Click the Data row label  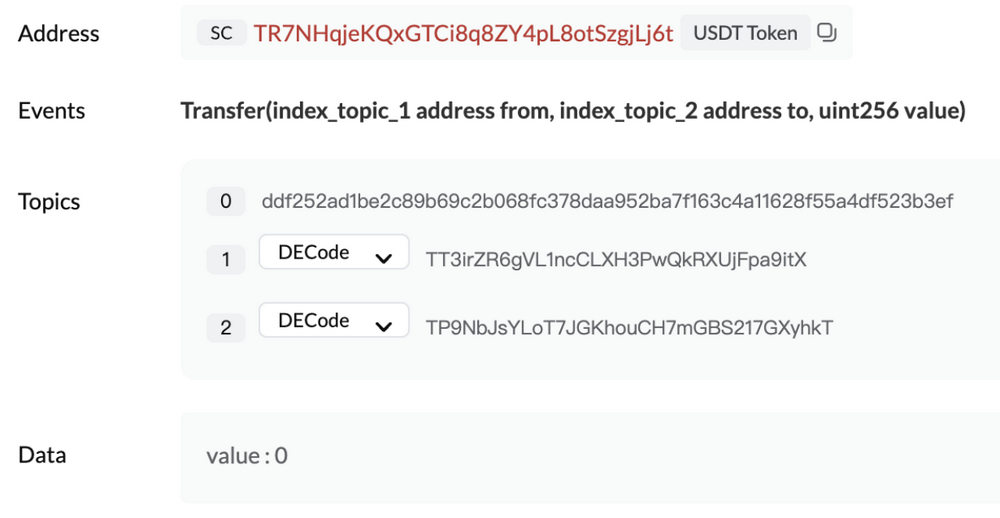click(x=42, y=455)
